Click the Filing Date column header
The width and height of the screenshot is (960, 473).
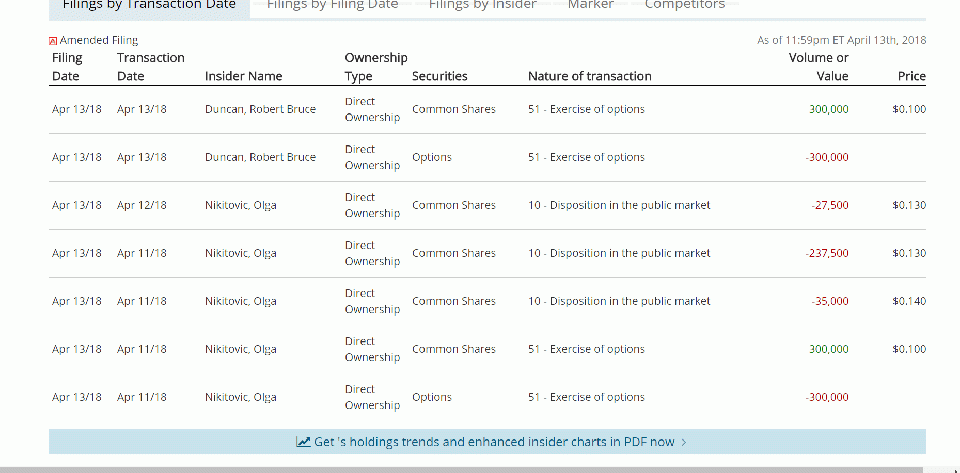point(67,67)
